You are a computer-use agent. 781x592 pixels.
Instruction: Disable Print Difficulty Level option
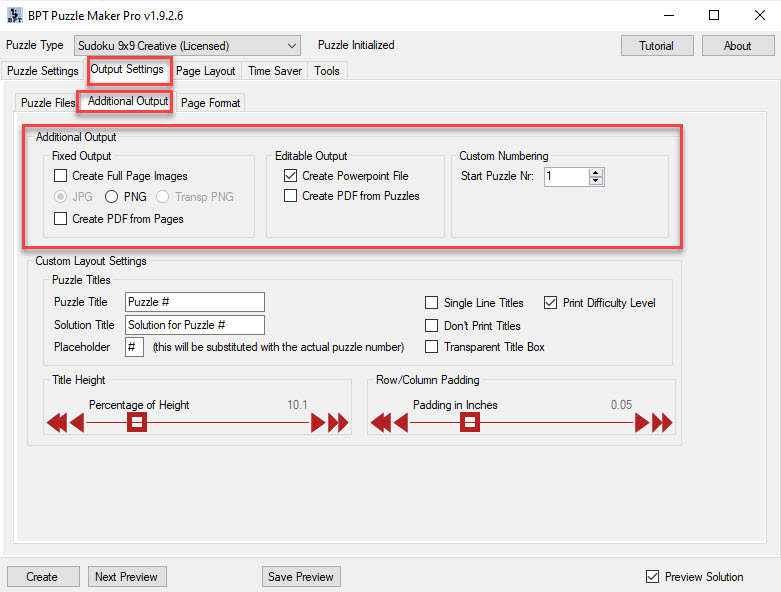pos(550,303)
